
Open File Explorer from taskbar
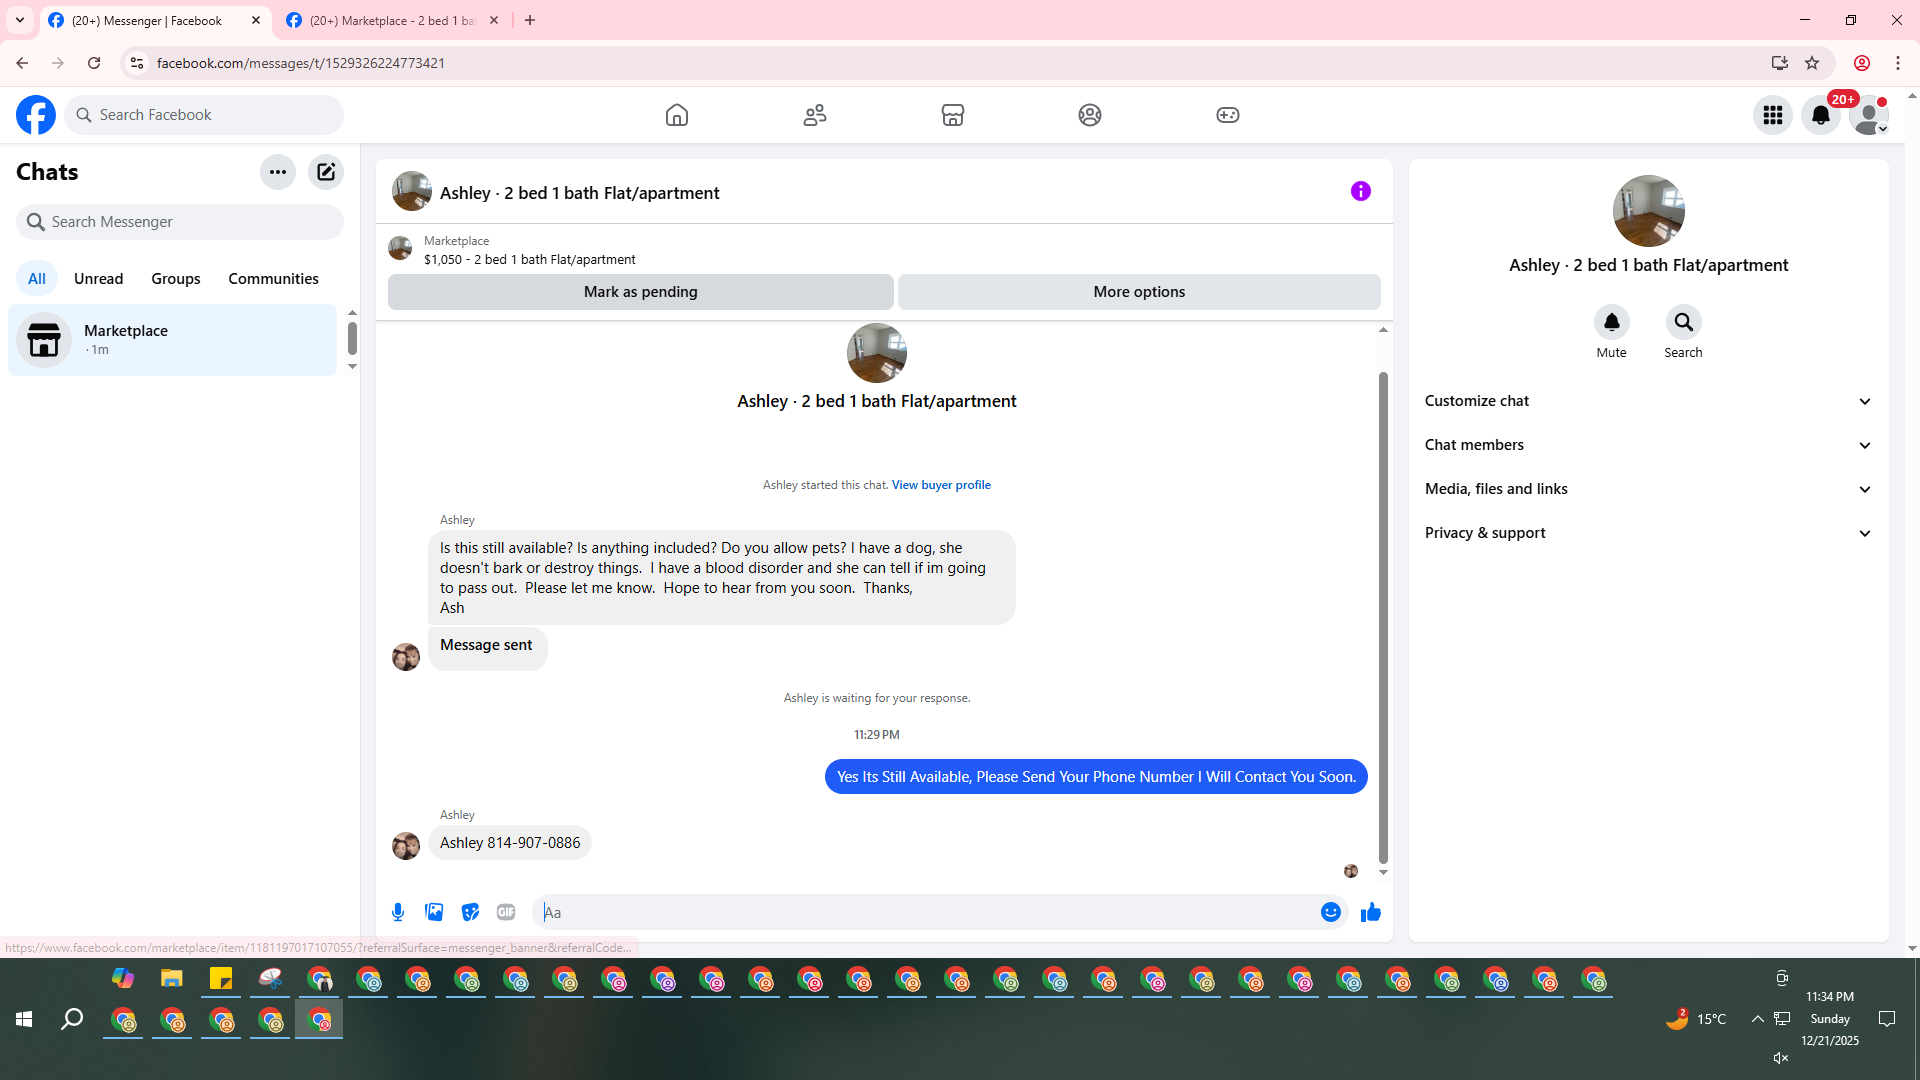pyautogui.click(x=172, y=979)
